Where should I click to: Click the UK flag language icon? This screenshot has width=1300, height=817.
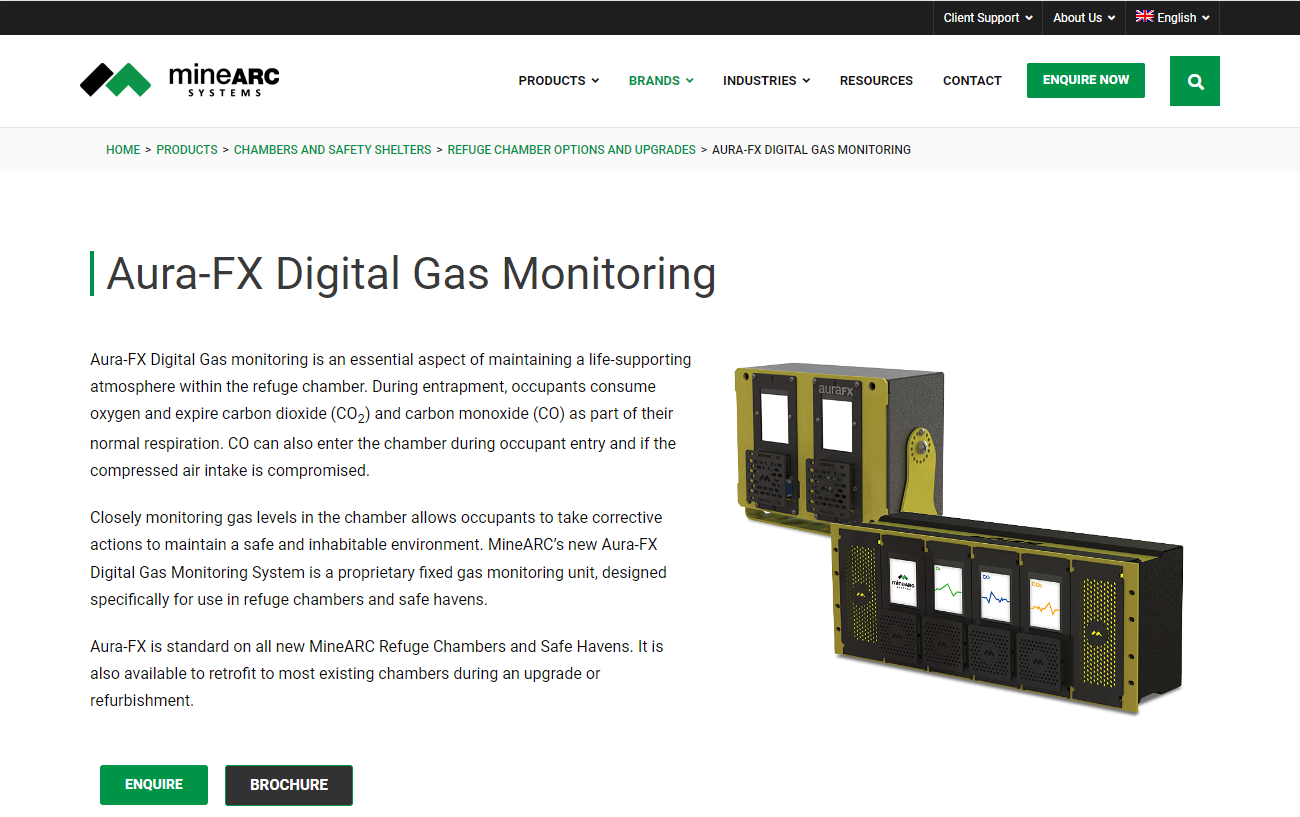1144,17
